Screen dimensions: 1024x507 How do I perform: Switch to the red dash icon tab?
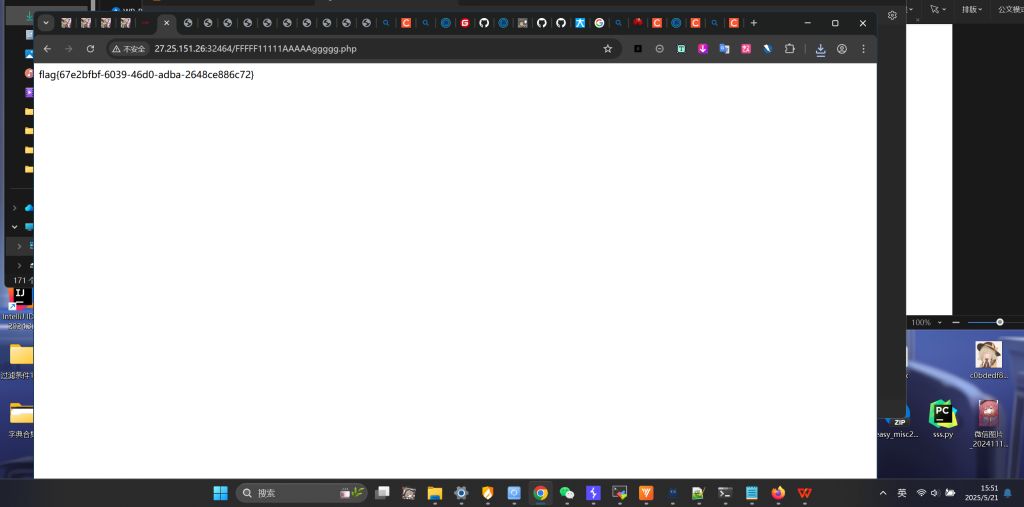coord(145,23)
